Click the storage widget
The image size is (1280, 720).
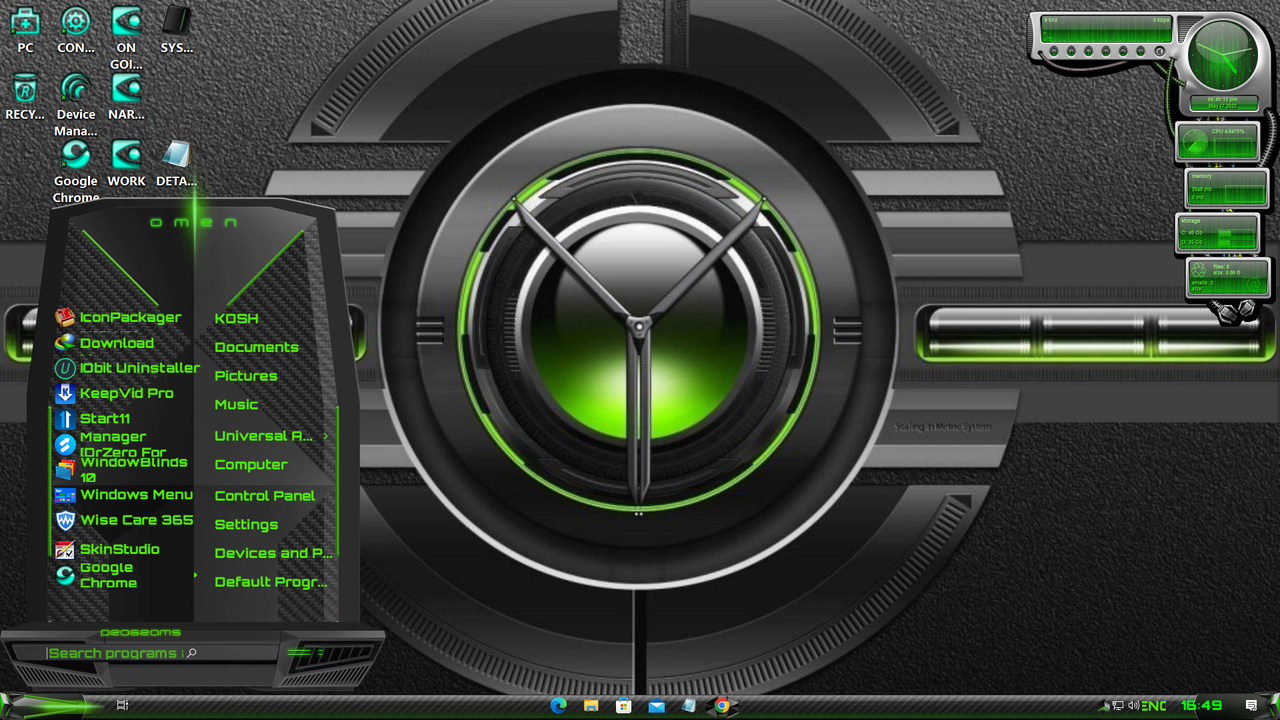click(x=1217, y=232)
